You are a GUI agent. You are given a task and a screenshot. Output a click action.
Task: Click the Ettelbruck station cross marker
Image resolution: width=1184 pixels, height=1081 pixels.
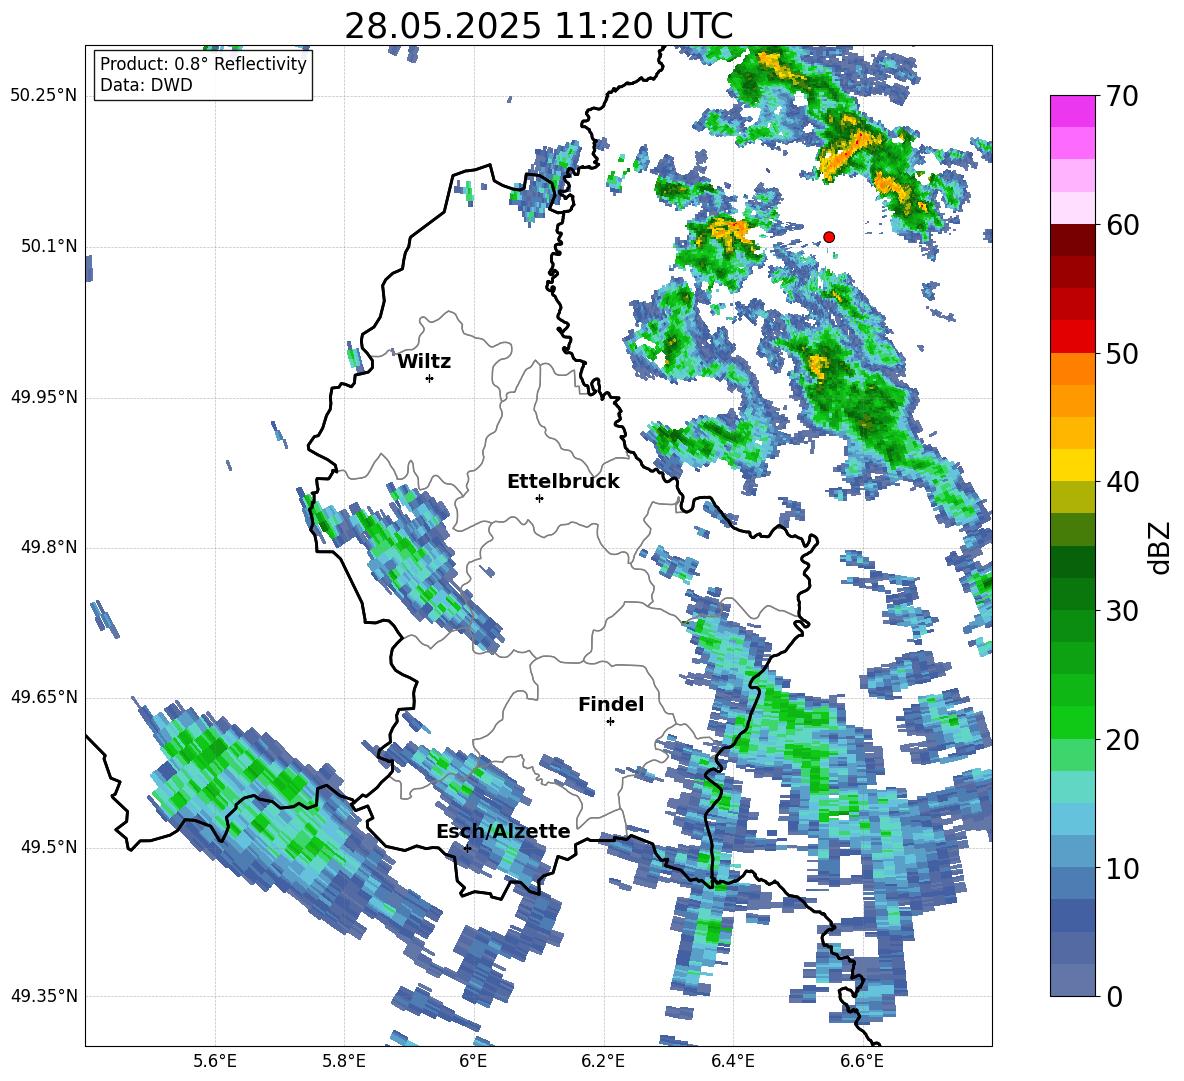coord(539,498)
